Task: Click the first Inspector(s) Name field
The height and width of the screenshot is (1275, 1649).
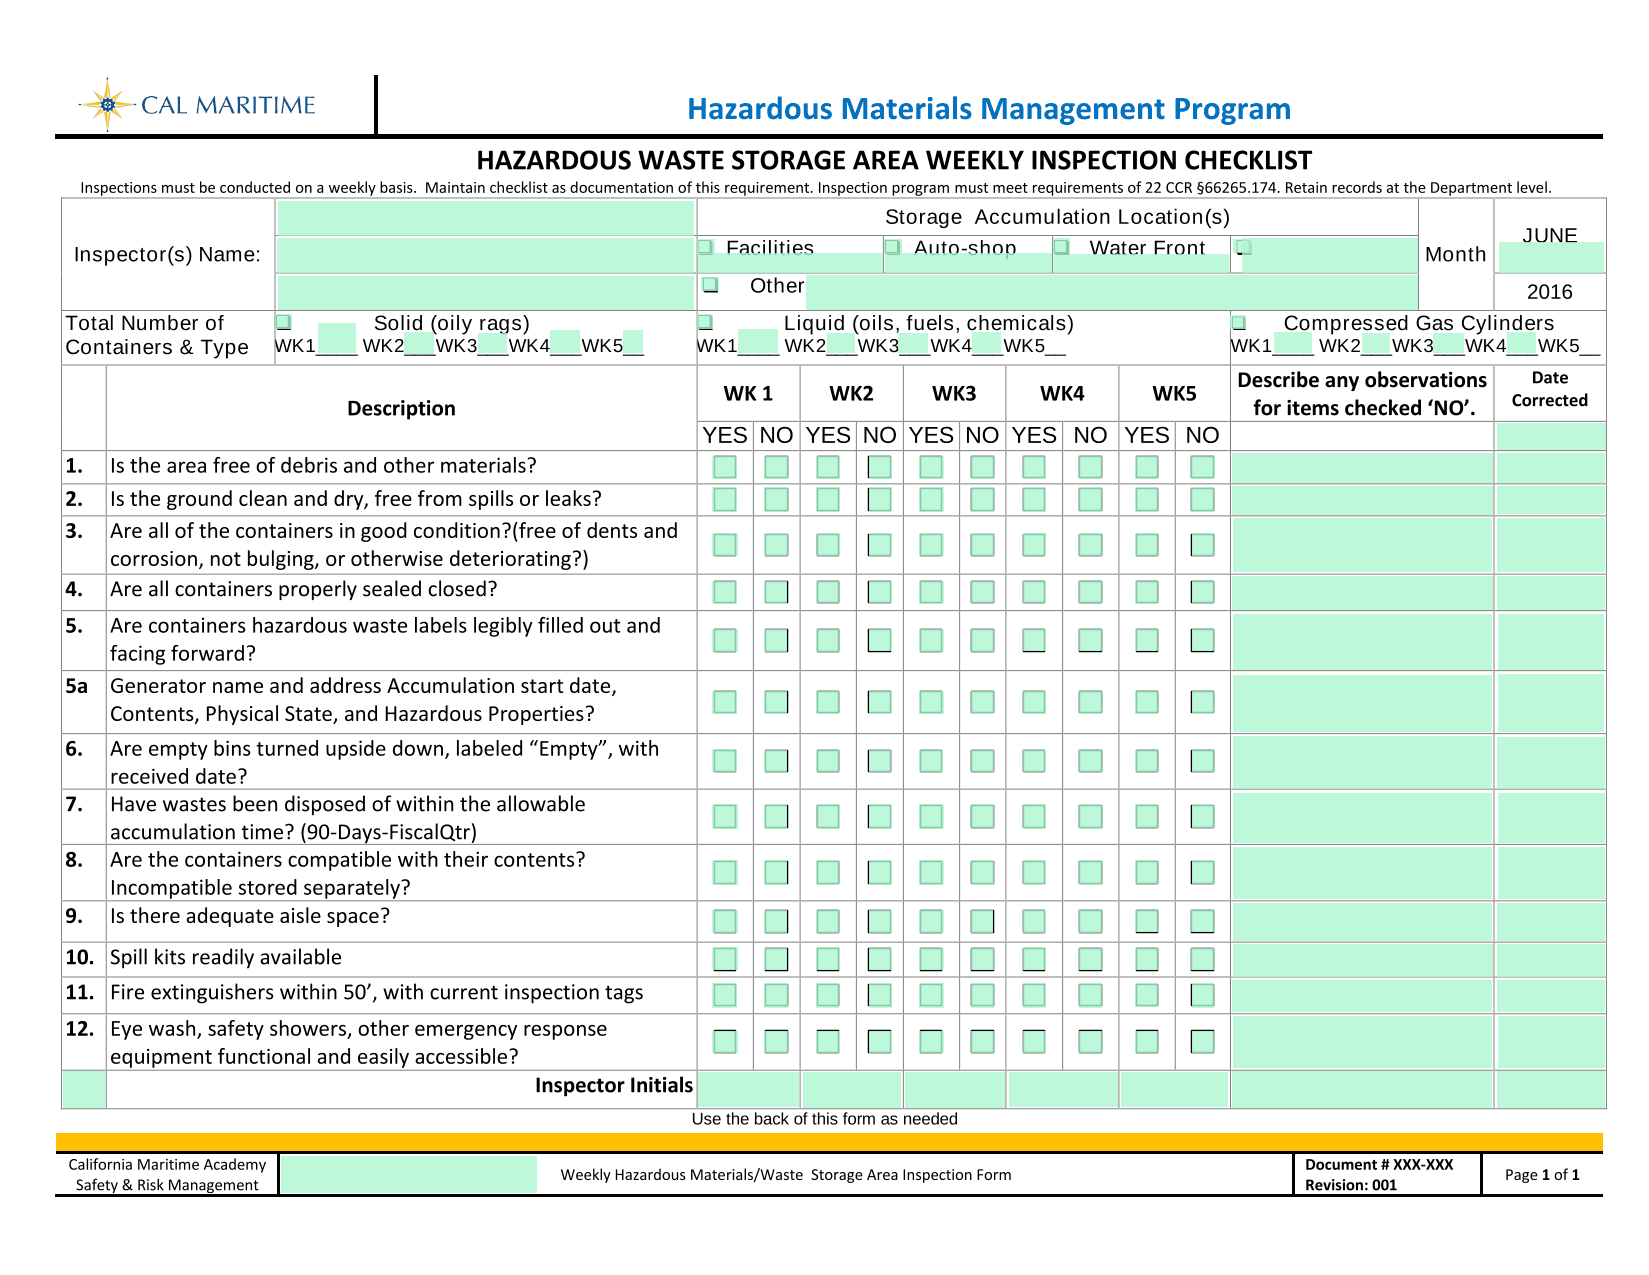Action: 485,218
